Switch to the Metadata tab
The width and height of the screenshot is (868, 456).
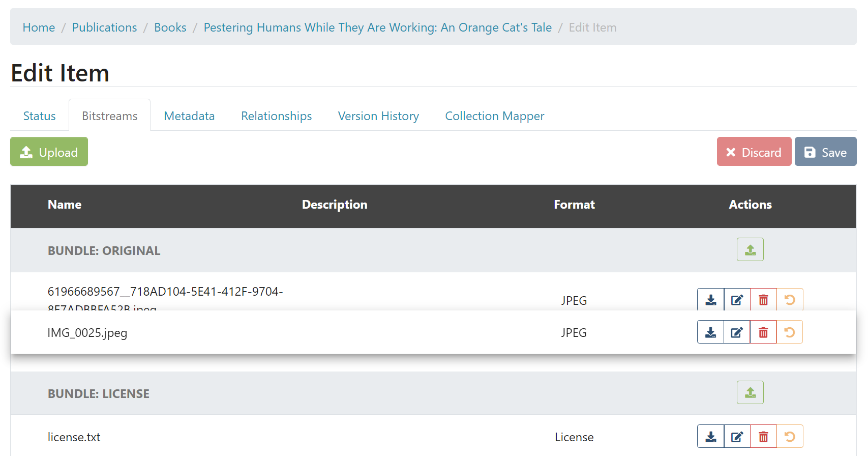pos(189,116)
